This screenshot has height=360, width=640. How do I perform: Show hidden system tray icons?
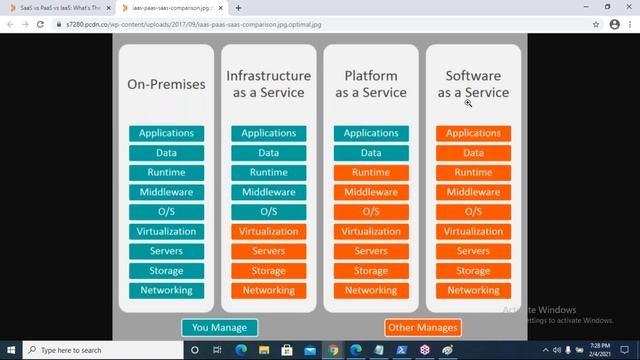coord(545,350)
